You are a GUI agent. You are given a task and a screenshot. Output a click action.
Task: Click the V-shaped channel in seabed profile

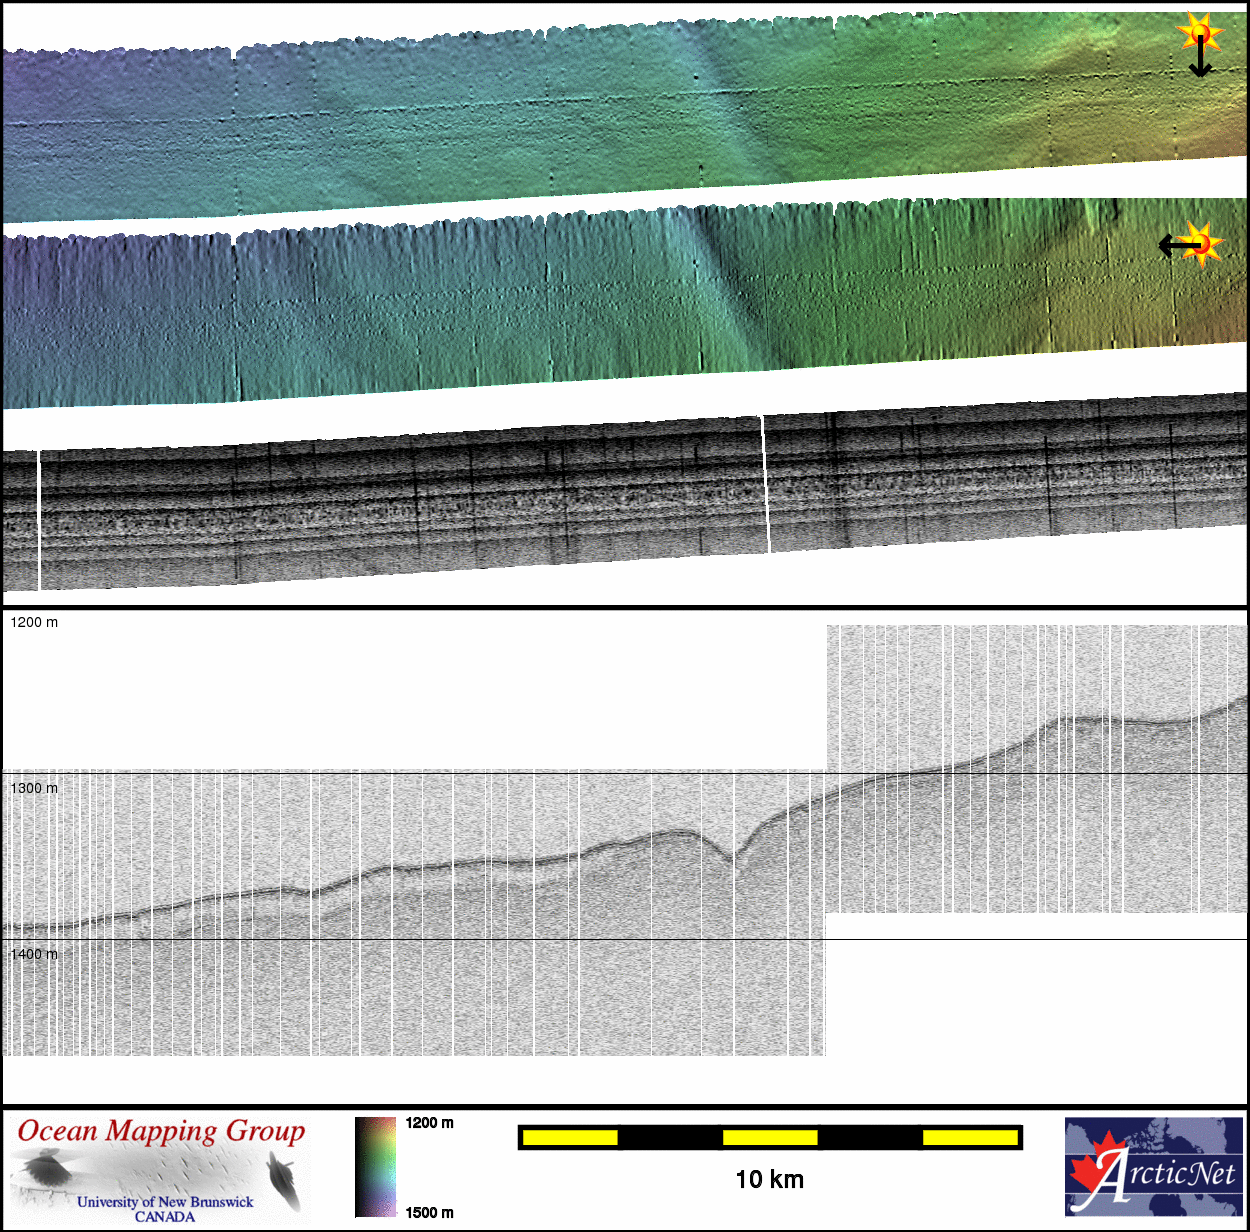[x=736, y=855]
